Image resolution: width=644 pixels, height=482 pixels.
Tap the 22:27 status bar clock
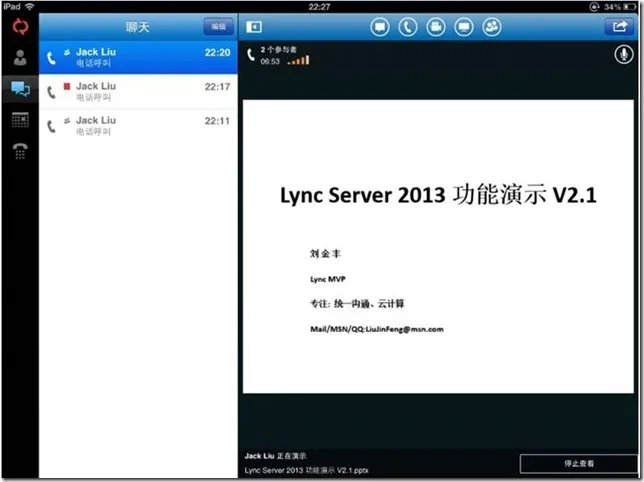[x=319, y=7]
